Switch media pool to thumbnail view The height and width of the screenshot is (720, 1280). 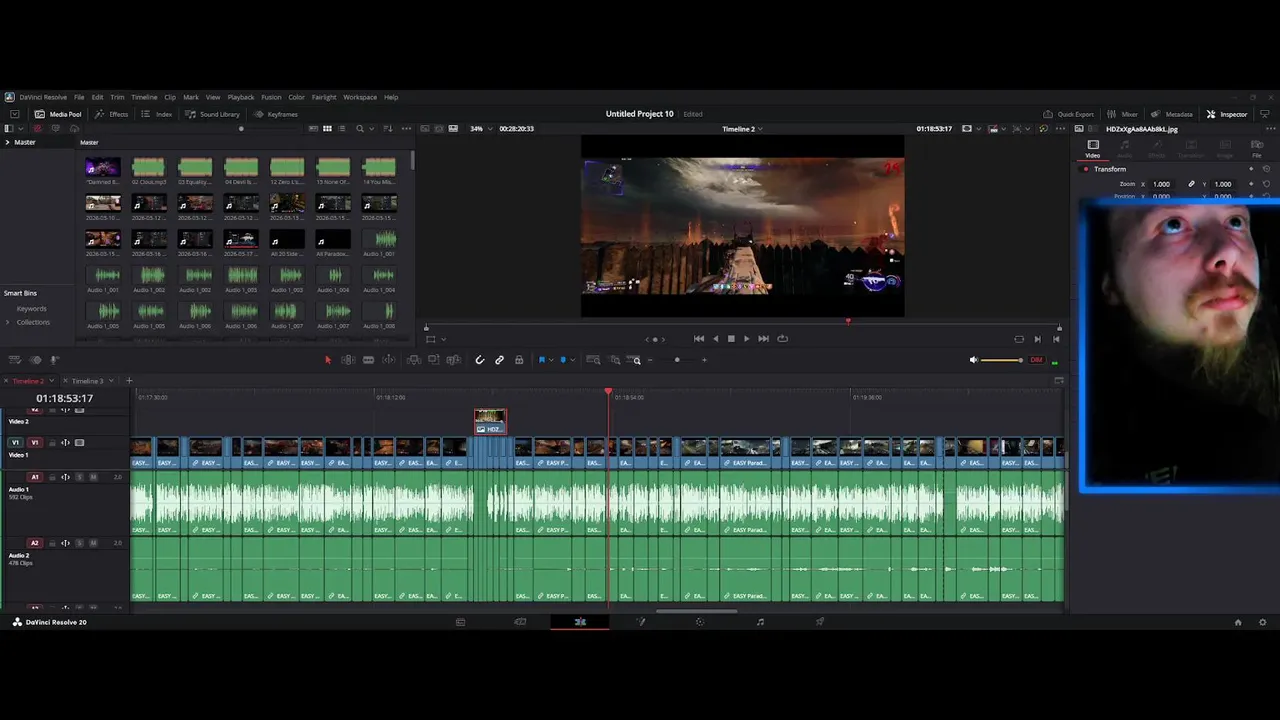click(x=327, y=129)
